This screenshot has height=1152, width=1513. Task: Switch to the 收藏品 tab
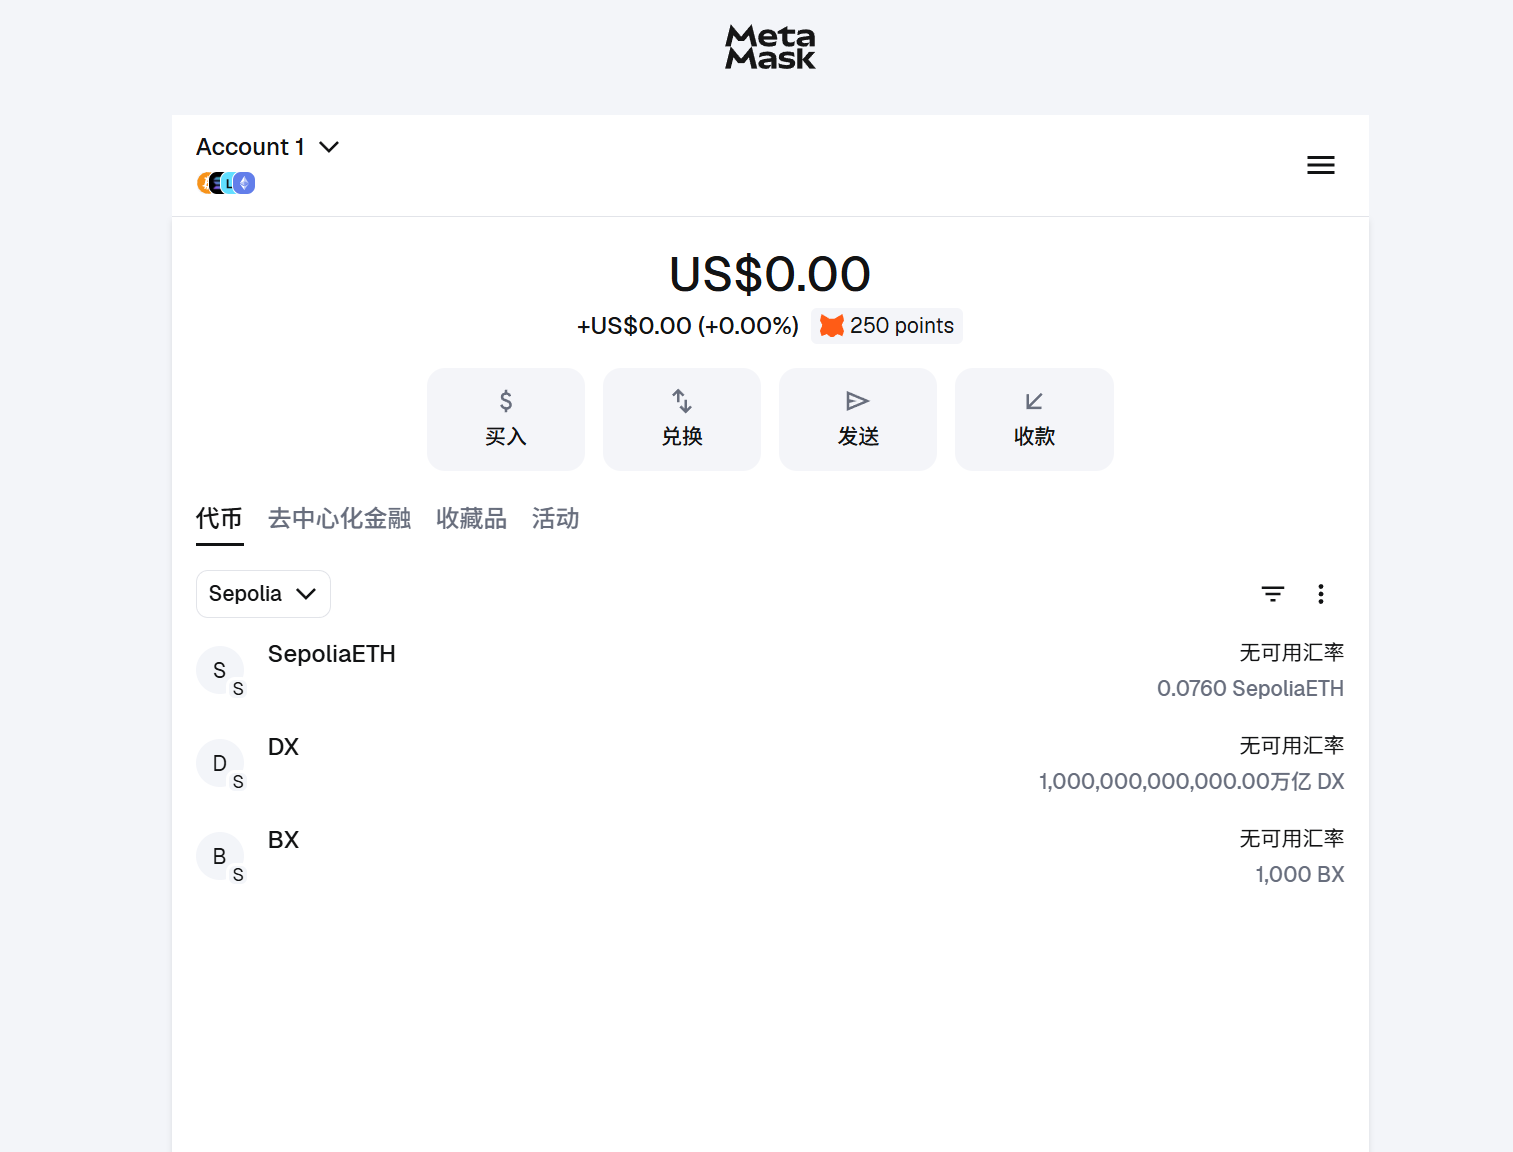(x=471, y=518)
